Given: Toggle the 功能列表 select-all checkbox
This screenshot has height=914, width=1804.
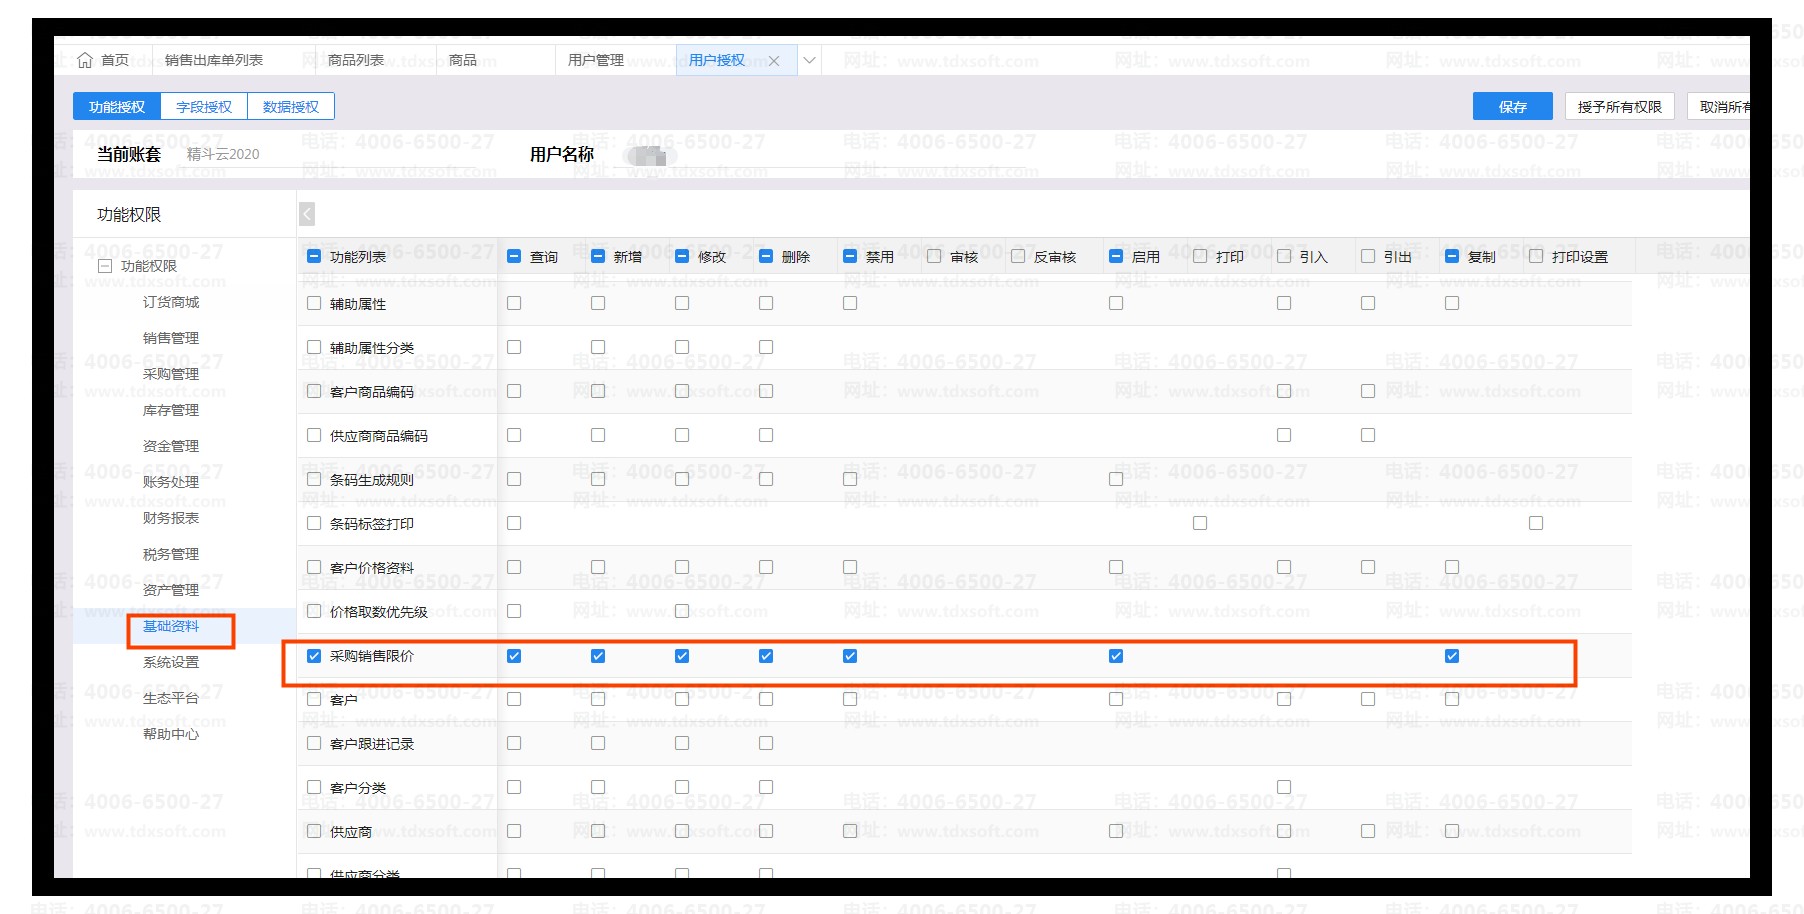Looking at the screenshot, I should (x=314, y=257).
